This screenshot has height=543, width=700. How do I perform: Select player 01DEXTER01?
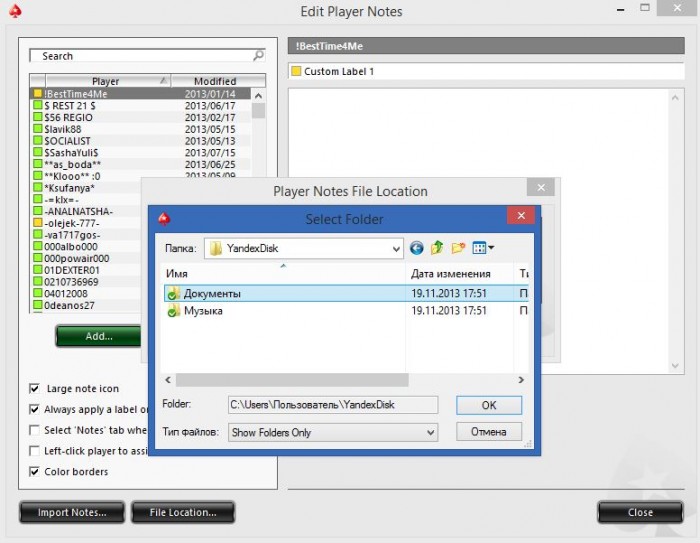coord(87,270)
